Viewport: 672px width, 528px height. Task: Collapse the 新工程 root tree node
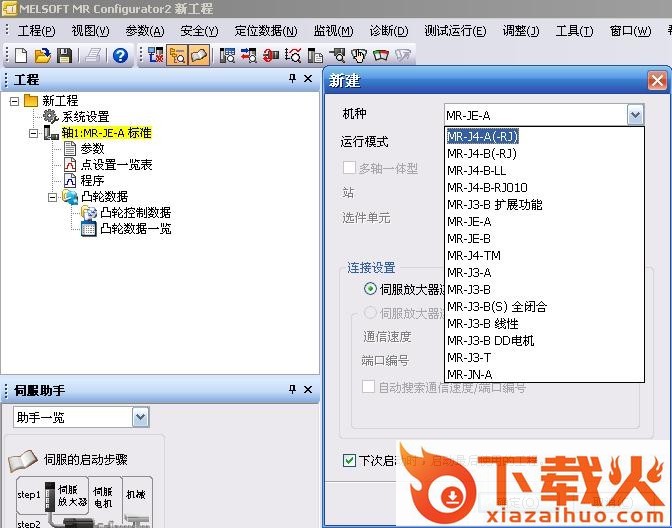pos(14,101)
